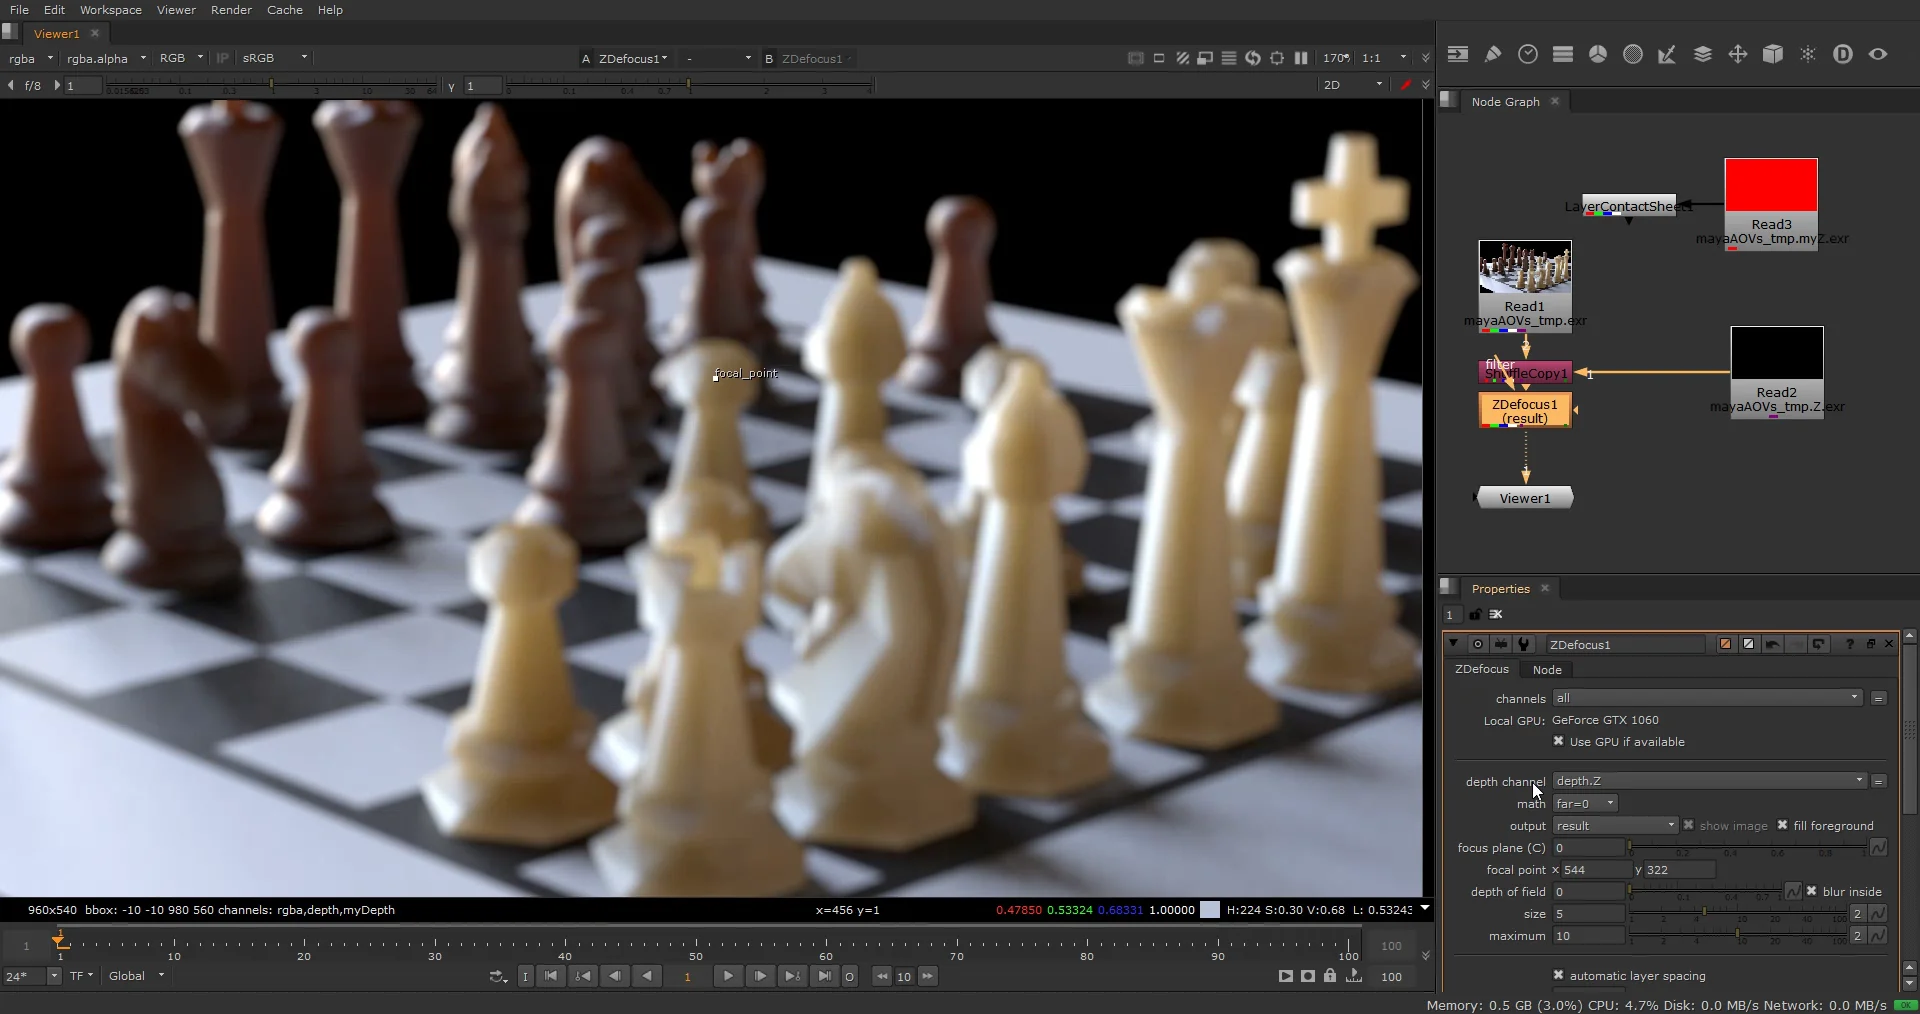Open the Time nodes clock menu

(x=1528, y=55)
